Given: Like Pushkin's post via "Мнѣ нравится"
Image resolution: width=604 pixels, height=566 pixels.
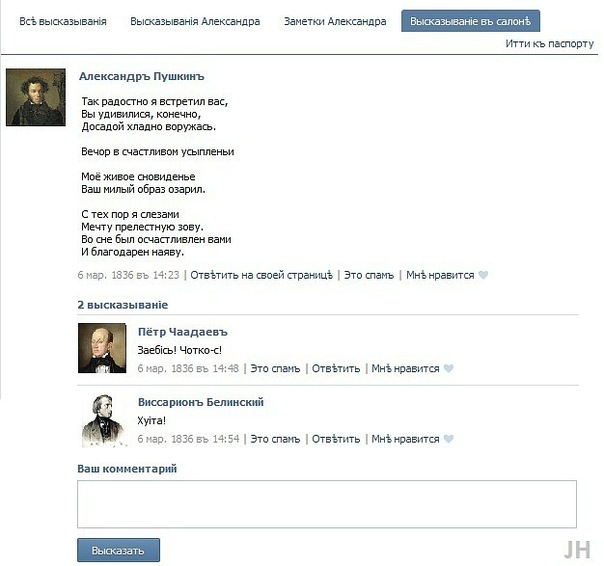Looking at the screenshot, I should point(440,275).
